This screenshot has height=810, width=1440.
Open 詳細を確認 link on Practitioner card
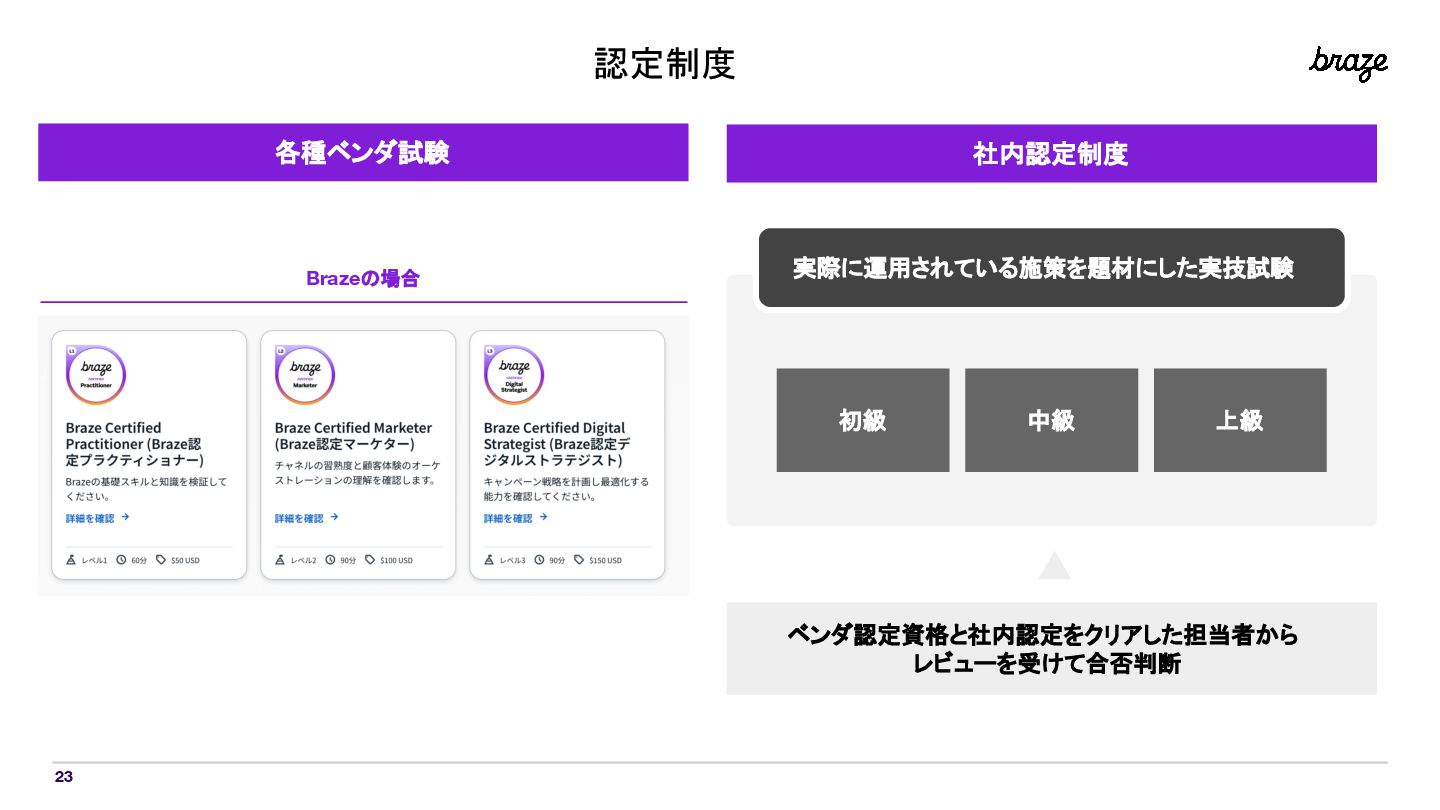pos(97,518)
